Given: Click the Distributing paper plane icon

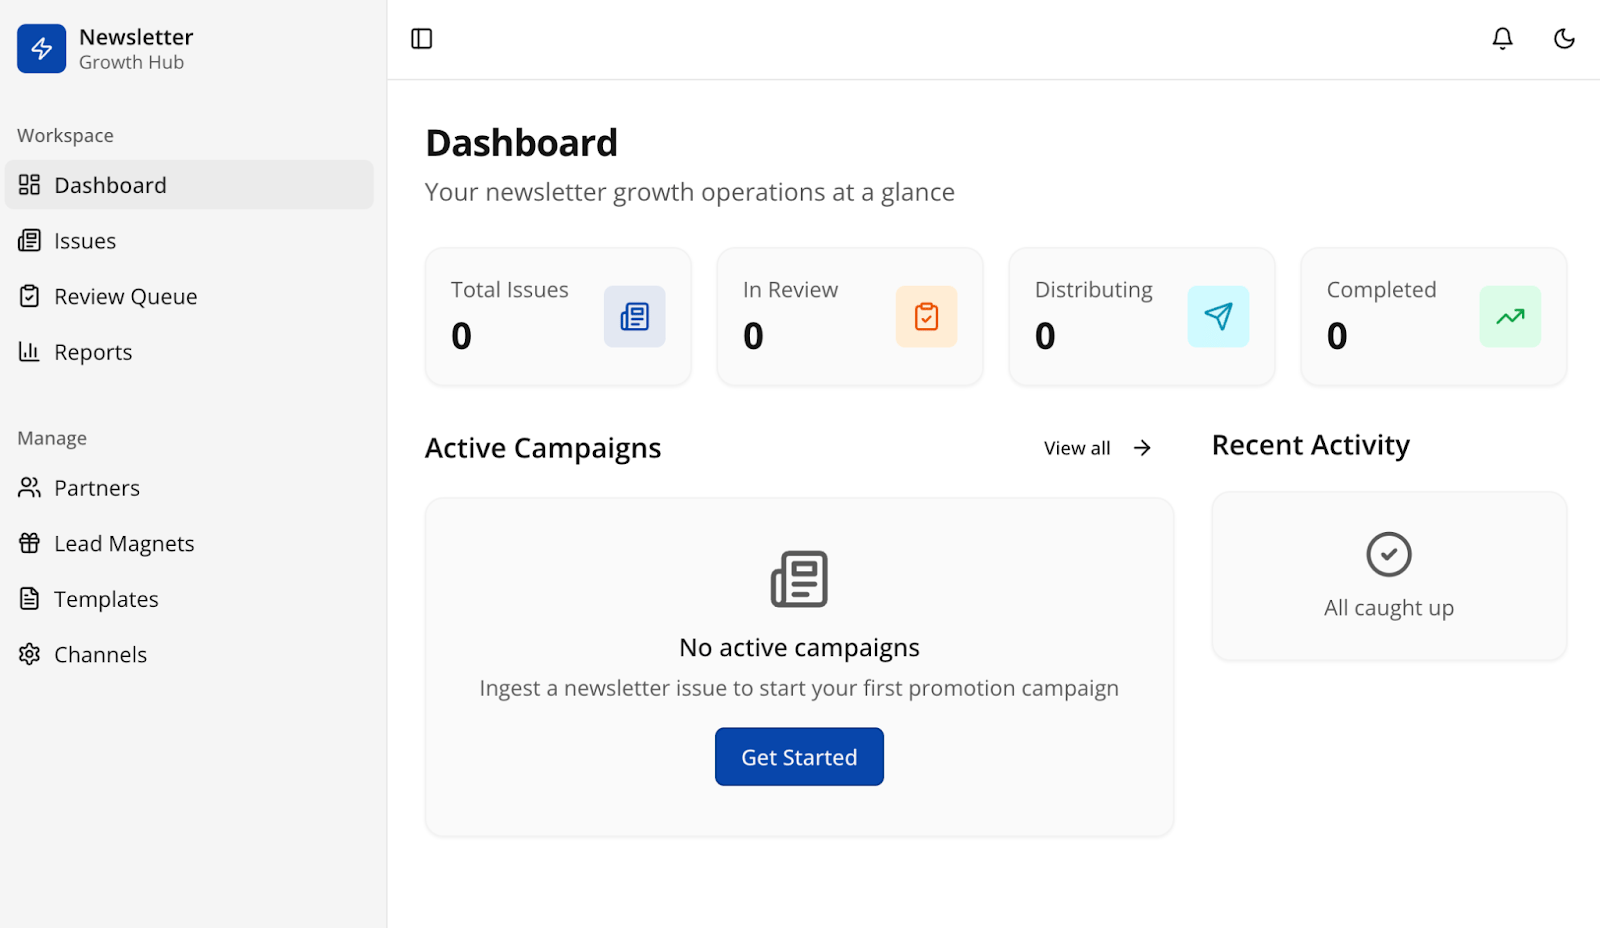Looking at the screenshot, I should pos(1218,317).
